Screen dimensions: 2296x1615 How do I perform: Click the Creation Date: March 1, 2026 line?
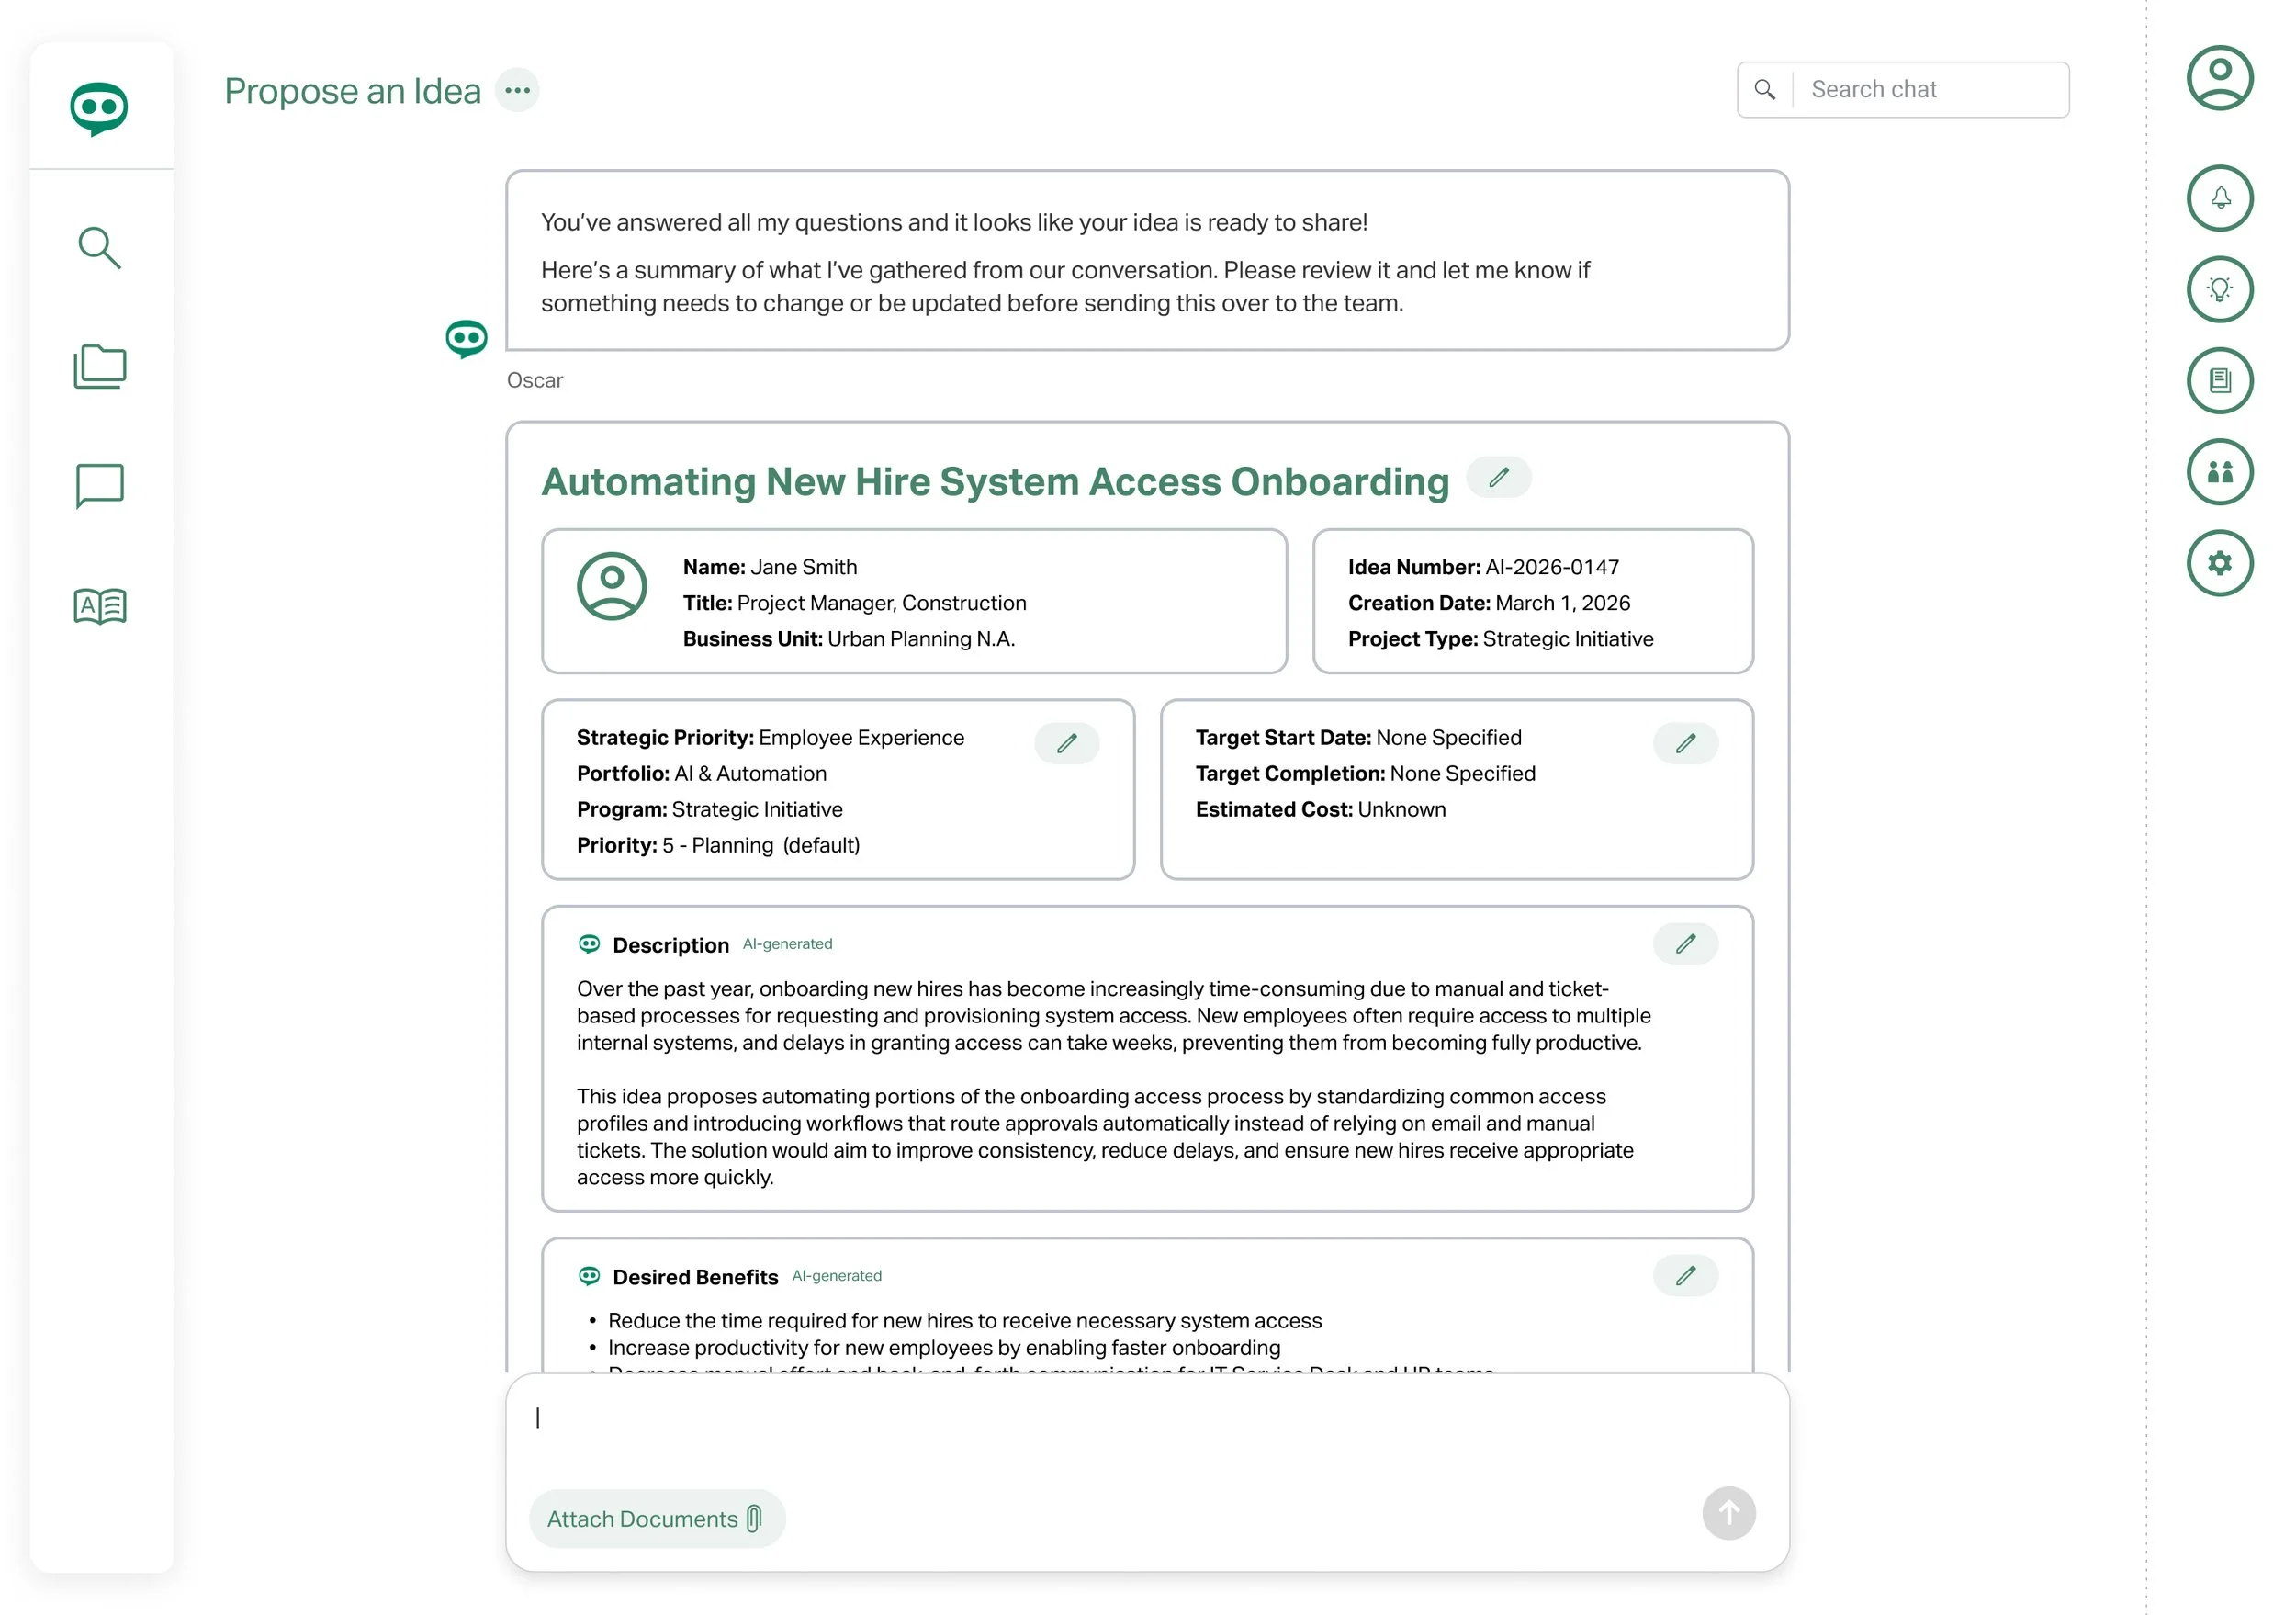[1489, 603]
